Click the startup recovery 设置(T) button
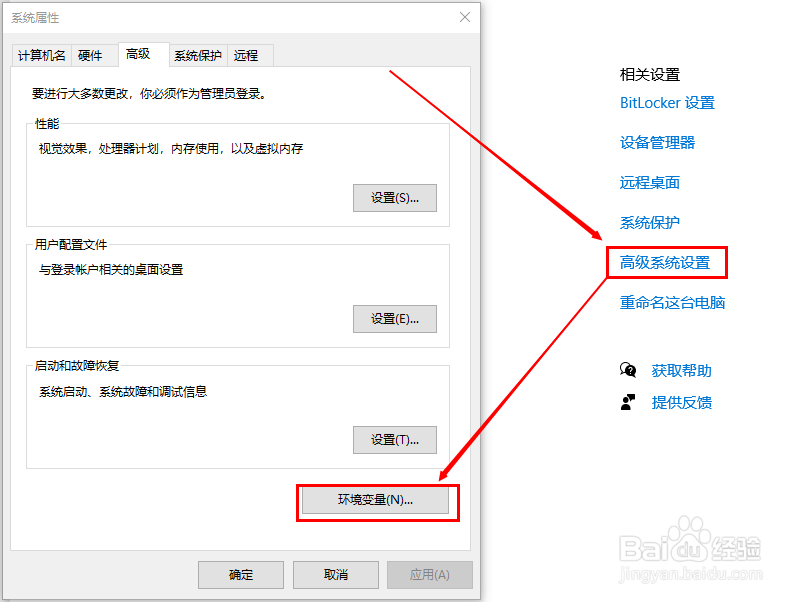 pos(394,439)
